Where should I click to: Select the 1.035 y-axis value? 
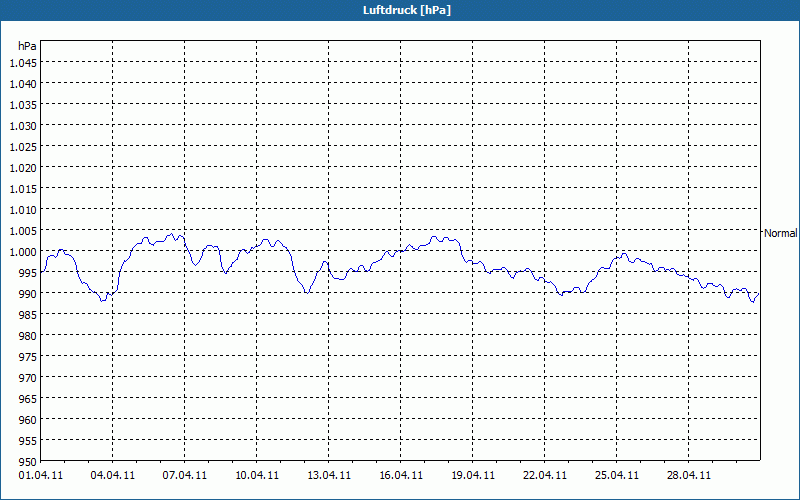pyautogui.click(x=23, y=105)
